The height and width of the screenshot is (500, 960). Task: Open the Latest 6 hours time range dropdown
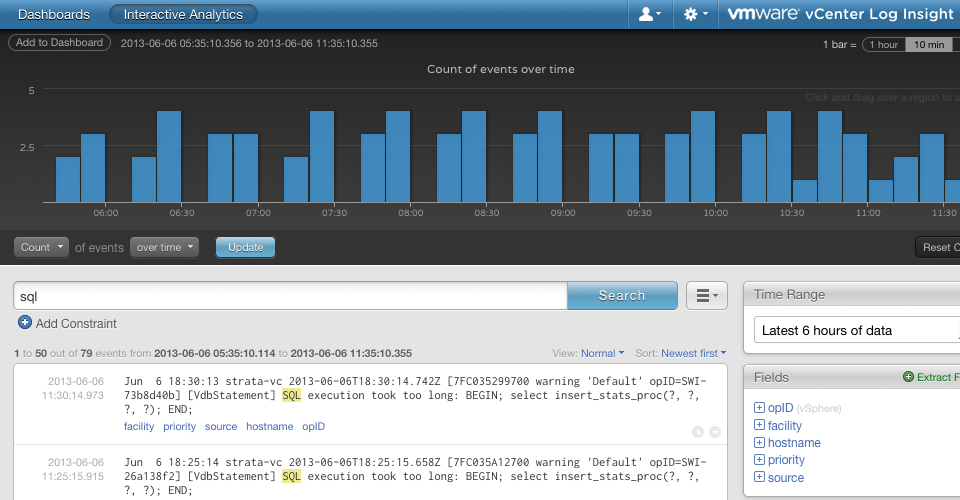tap(857, 330)
